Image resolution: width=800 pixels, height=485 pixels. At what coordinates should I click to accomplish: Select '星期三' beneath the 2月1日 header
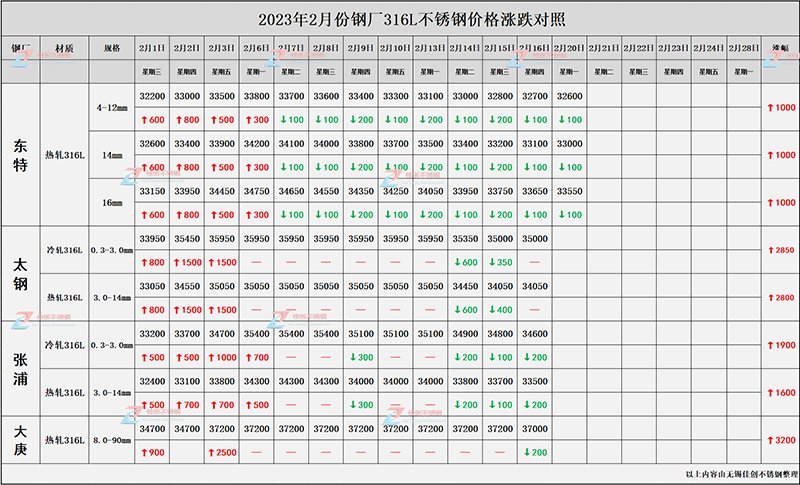coord(152,72)
